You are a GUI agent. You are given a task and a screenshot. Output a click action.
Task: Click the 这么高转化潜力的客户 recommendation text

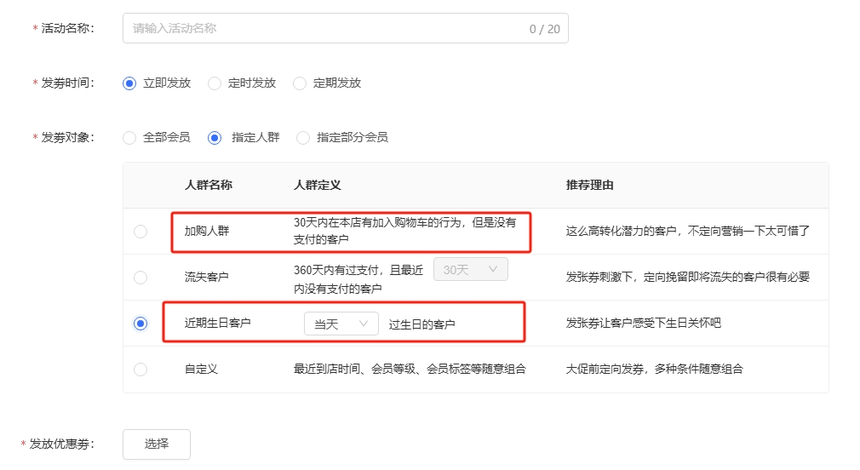click(x=688, y=231)
